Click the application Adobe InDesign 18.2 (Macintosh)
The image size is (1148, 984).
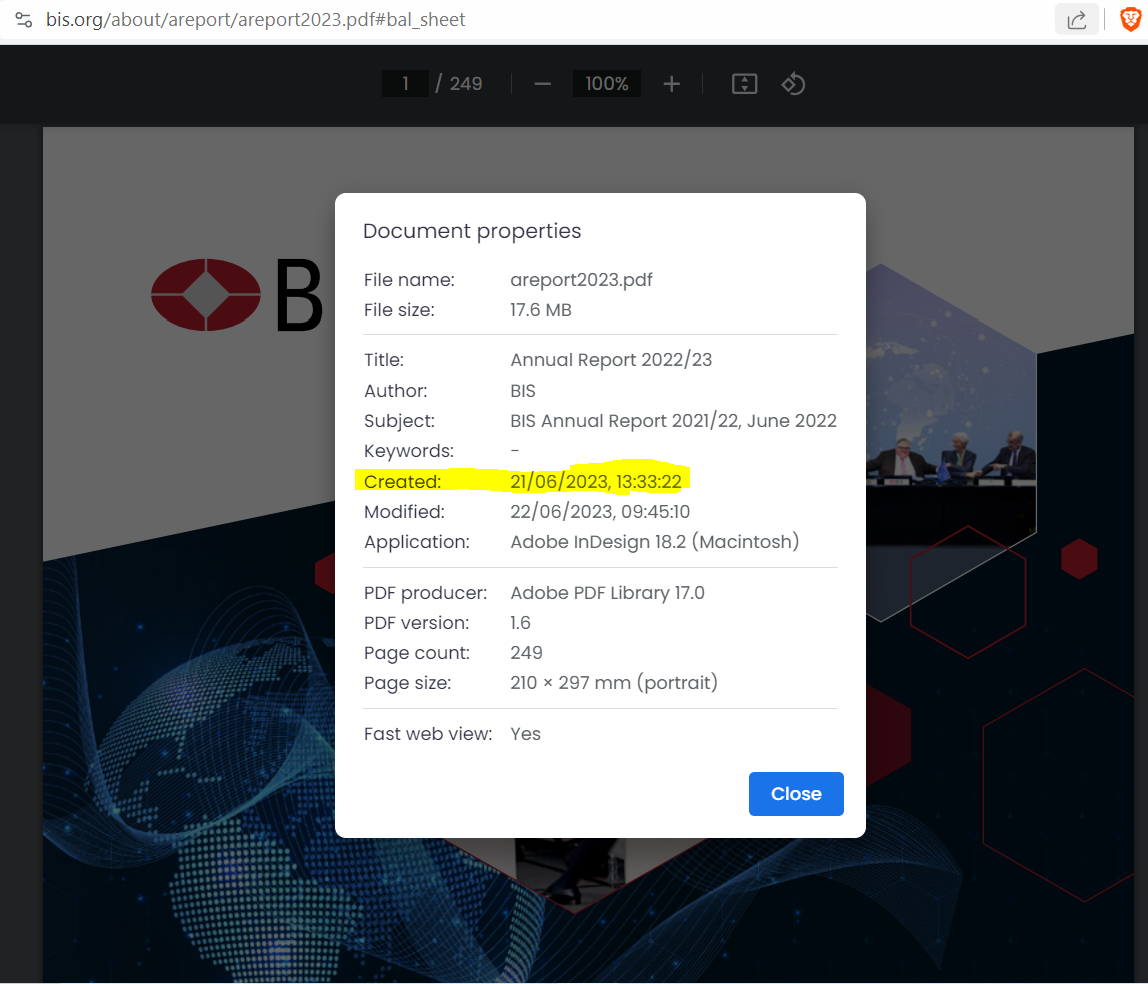tap(655, 542)
